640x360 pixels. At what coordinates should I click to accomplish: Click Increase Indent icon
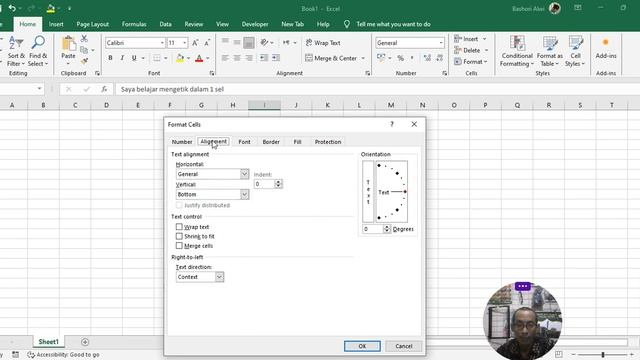click(276, 58)
